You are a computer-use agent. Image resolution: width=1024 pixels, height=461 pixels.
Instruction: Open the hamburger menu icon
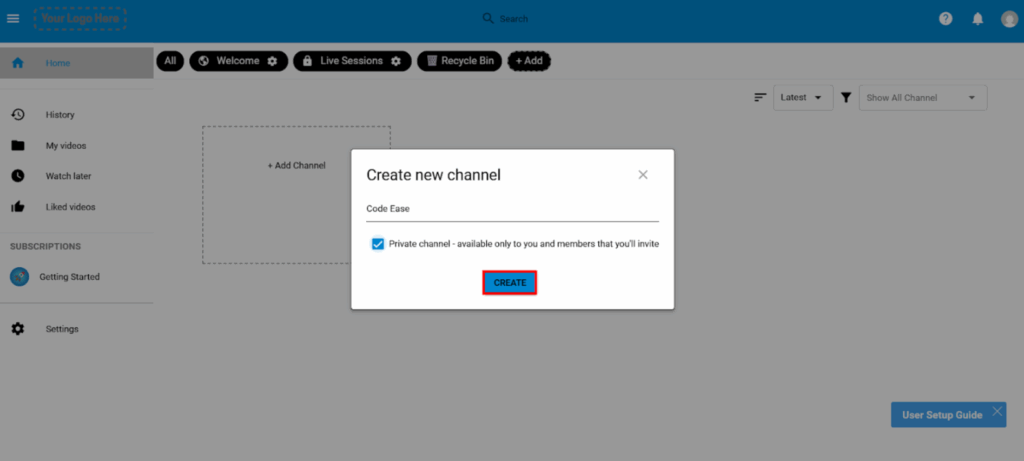pos(13,19)
